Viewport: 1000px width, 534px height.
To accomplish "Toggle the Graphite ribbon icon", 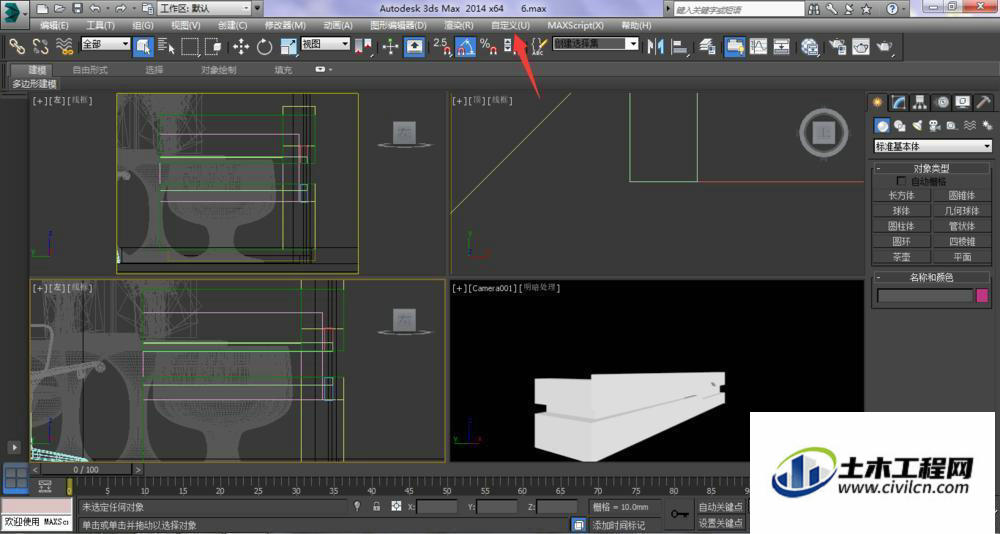I will tap(735, 47).
